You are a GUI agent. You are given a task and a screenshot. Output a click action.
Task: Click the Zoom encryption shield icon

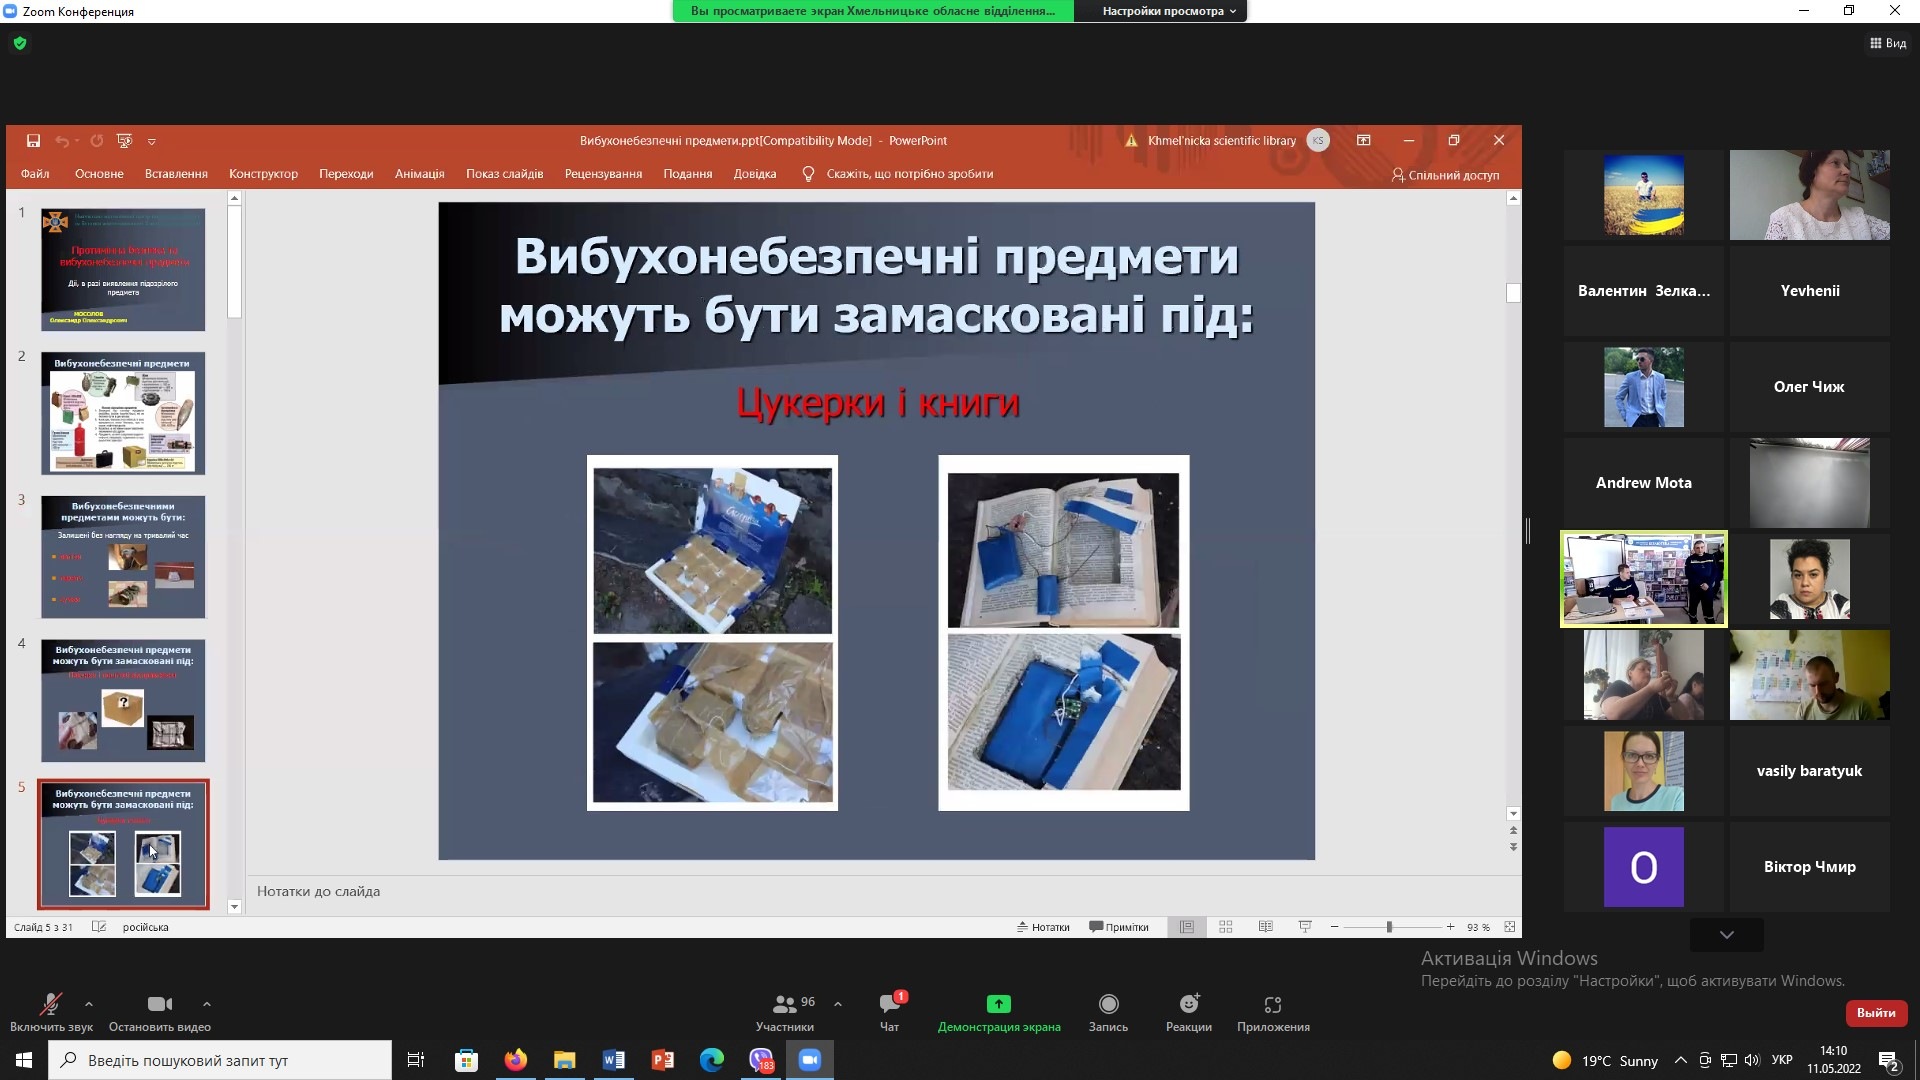(x=20, y=43)
